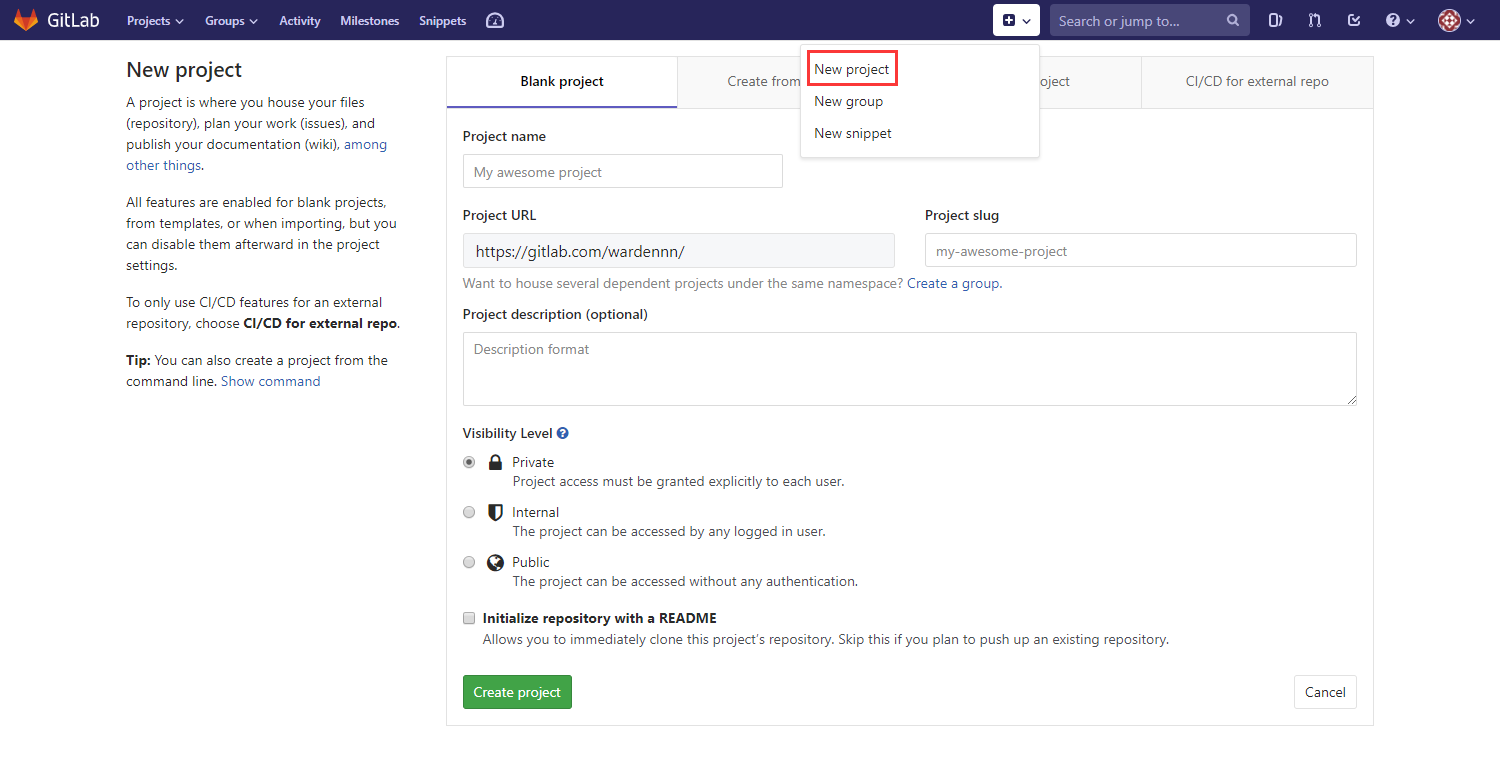This screenshot has width=1500, height=781.
Task: Click the Project URL namespace field
Action: [679, 250]
